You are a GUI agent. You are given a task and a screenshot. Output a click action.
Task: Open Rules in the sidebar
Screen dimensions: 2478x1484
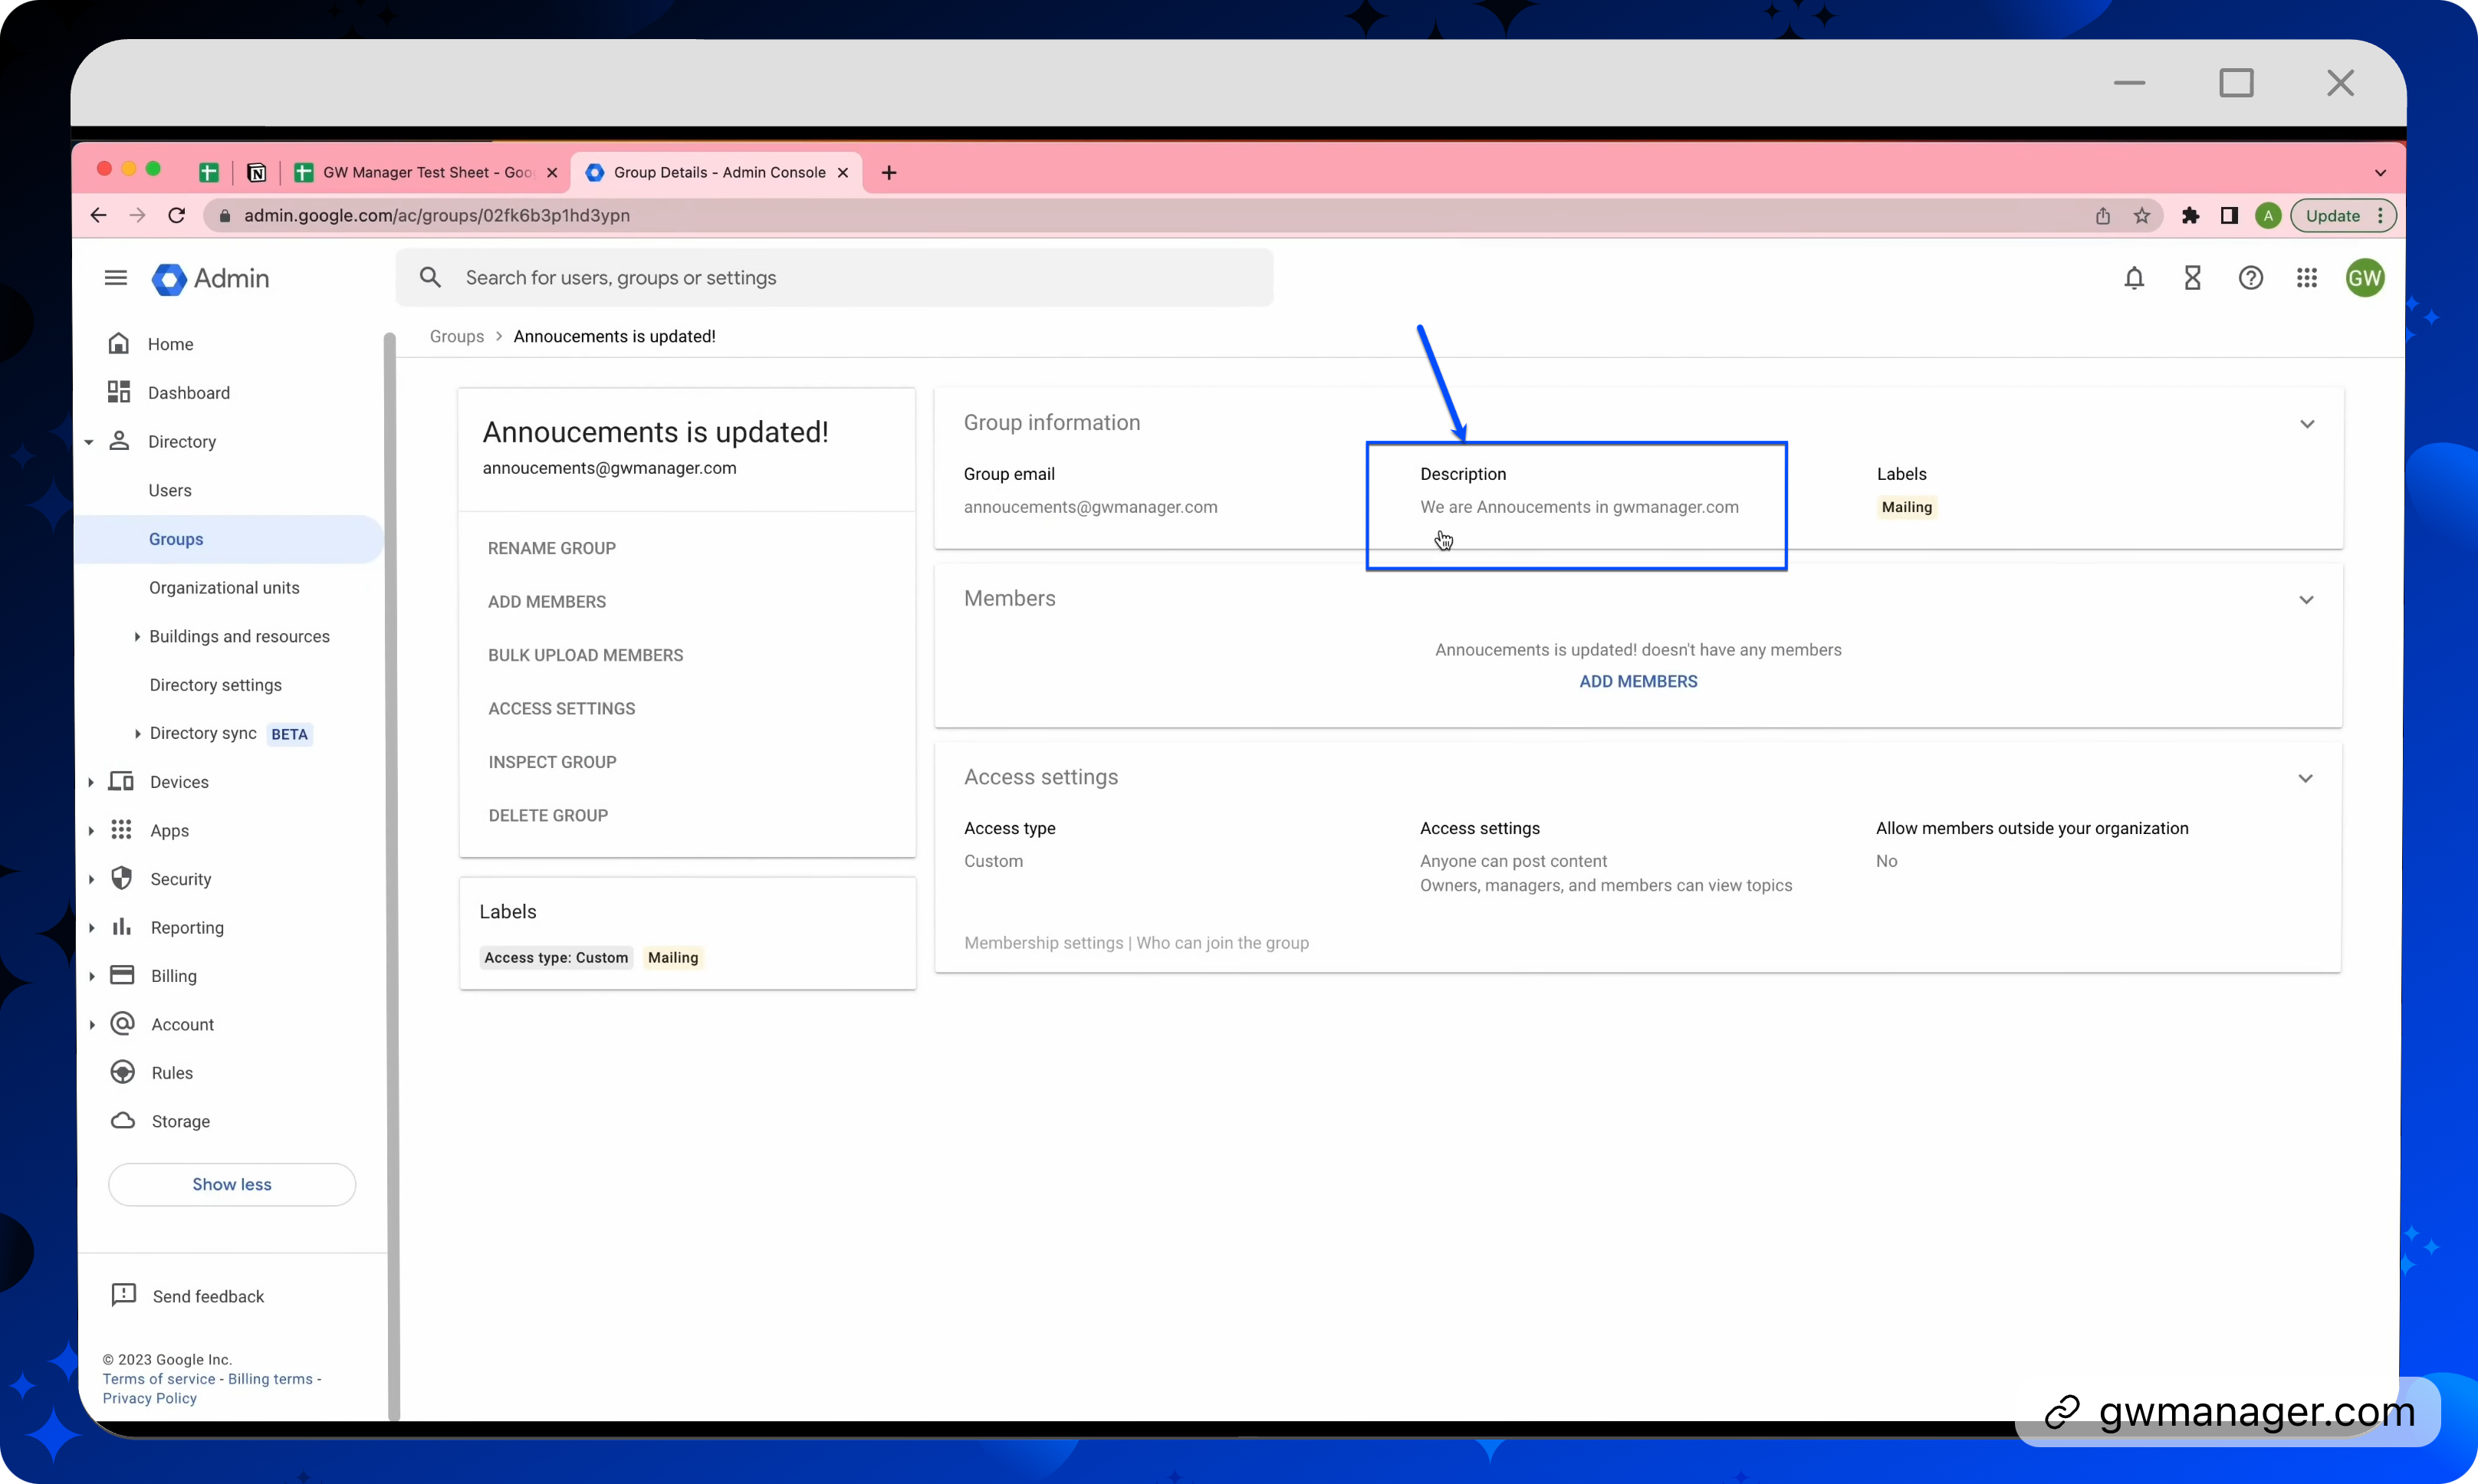[172, 1073]
